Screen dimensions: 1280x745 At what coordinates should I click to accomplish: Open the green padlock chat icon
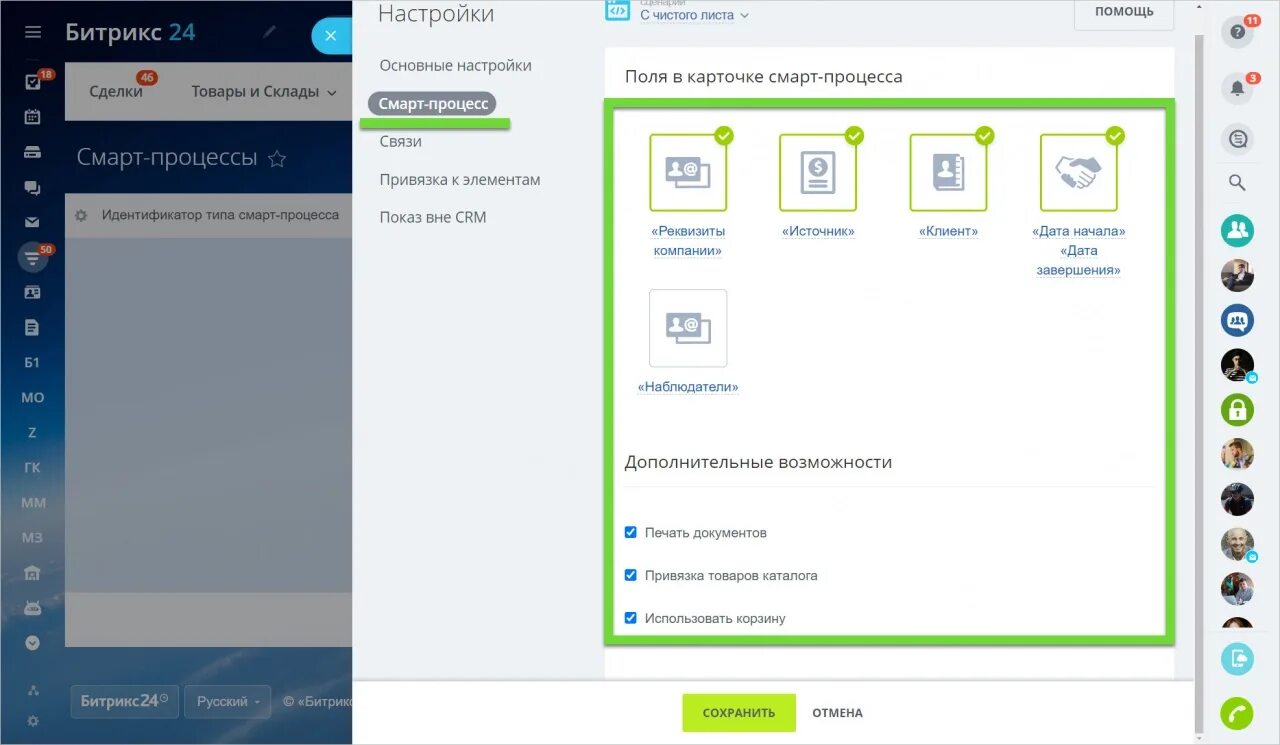(x=1237, y=409)
